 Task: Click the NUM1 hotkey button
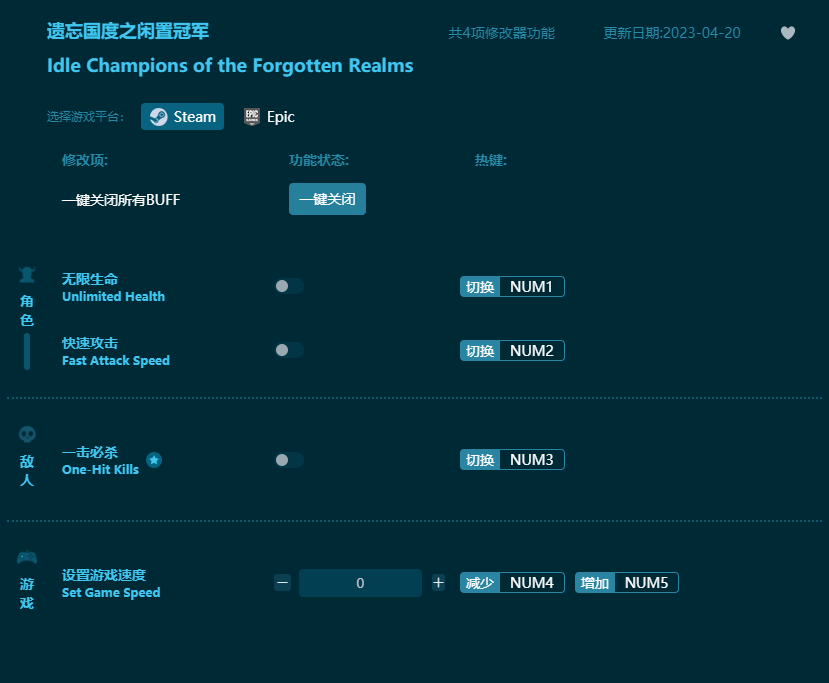(531, 287)
